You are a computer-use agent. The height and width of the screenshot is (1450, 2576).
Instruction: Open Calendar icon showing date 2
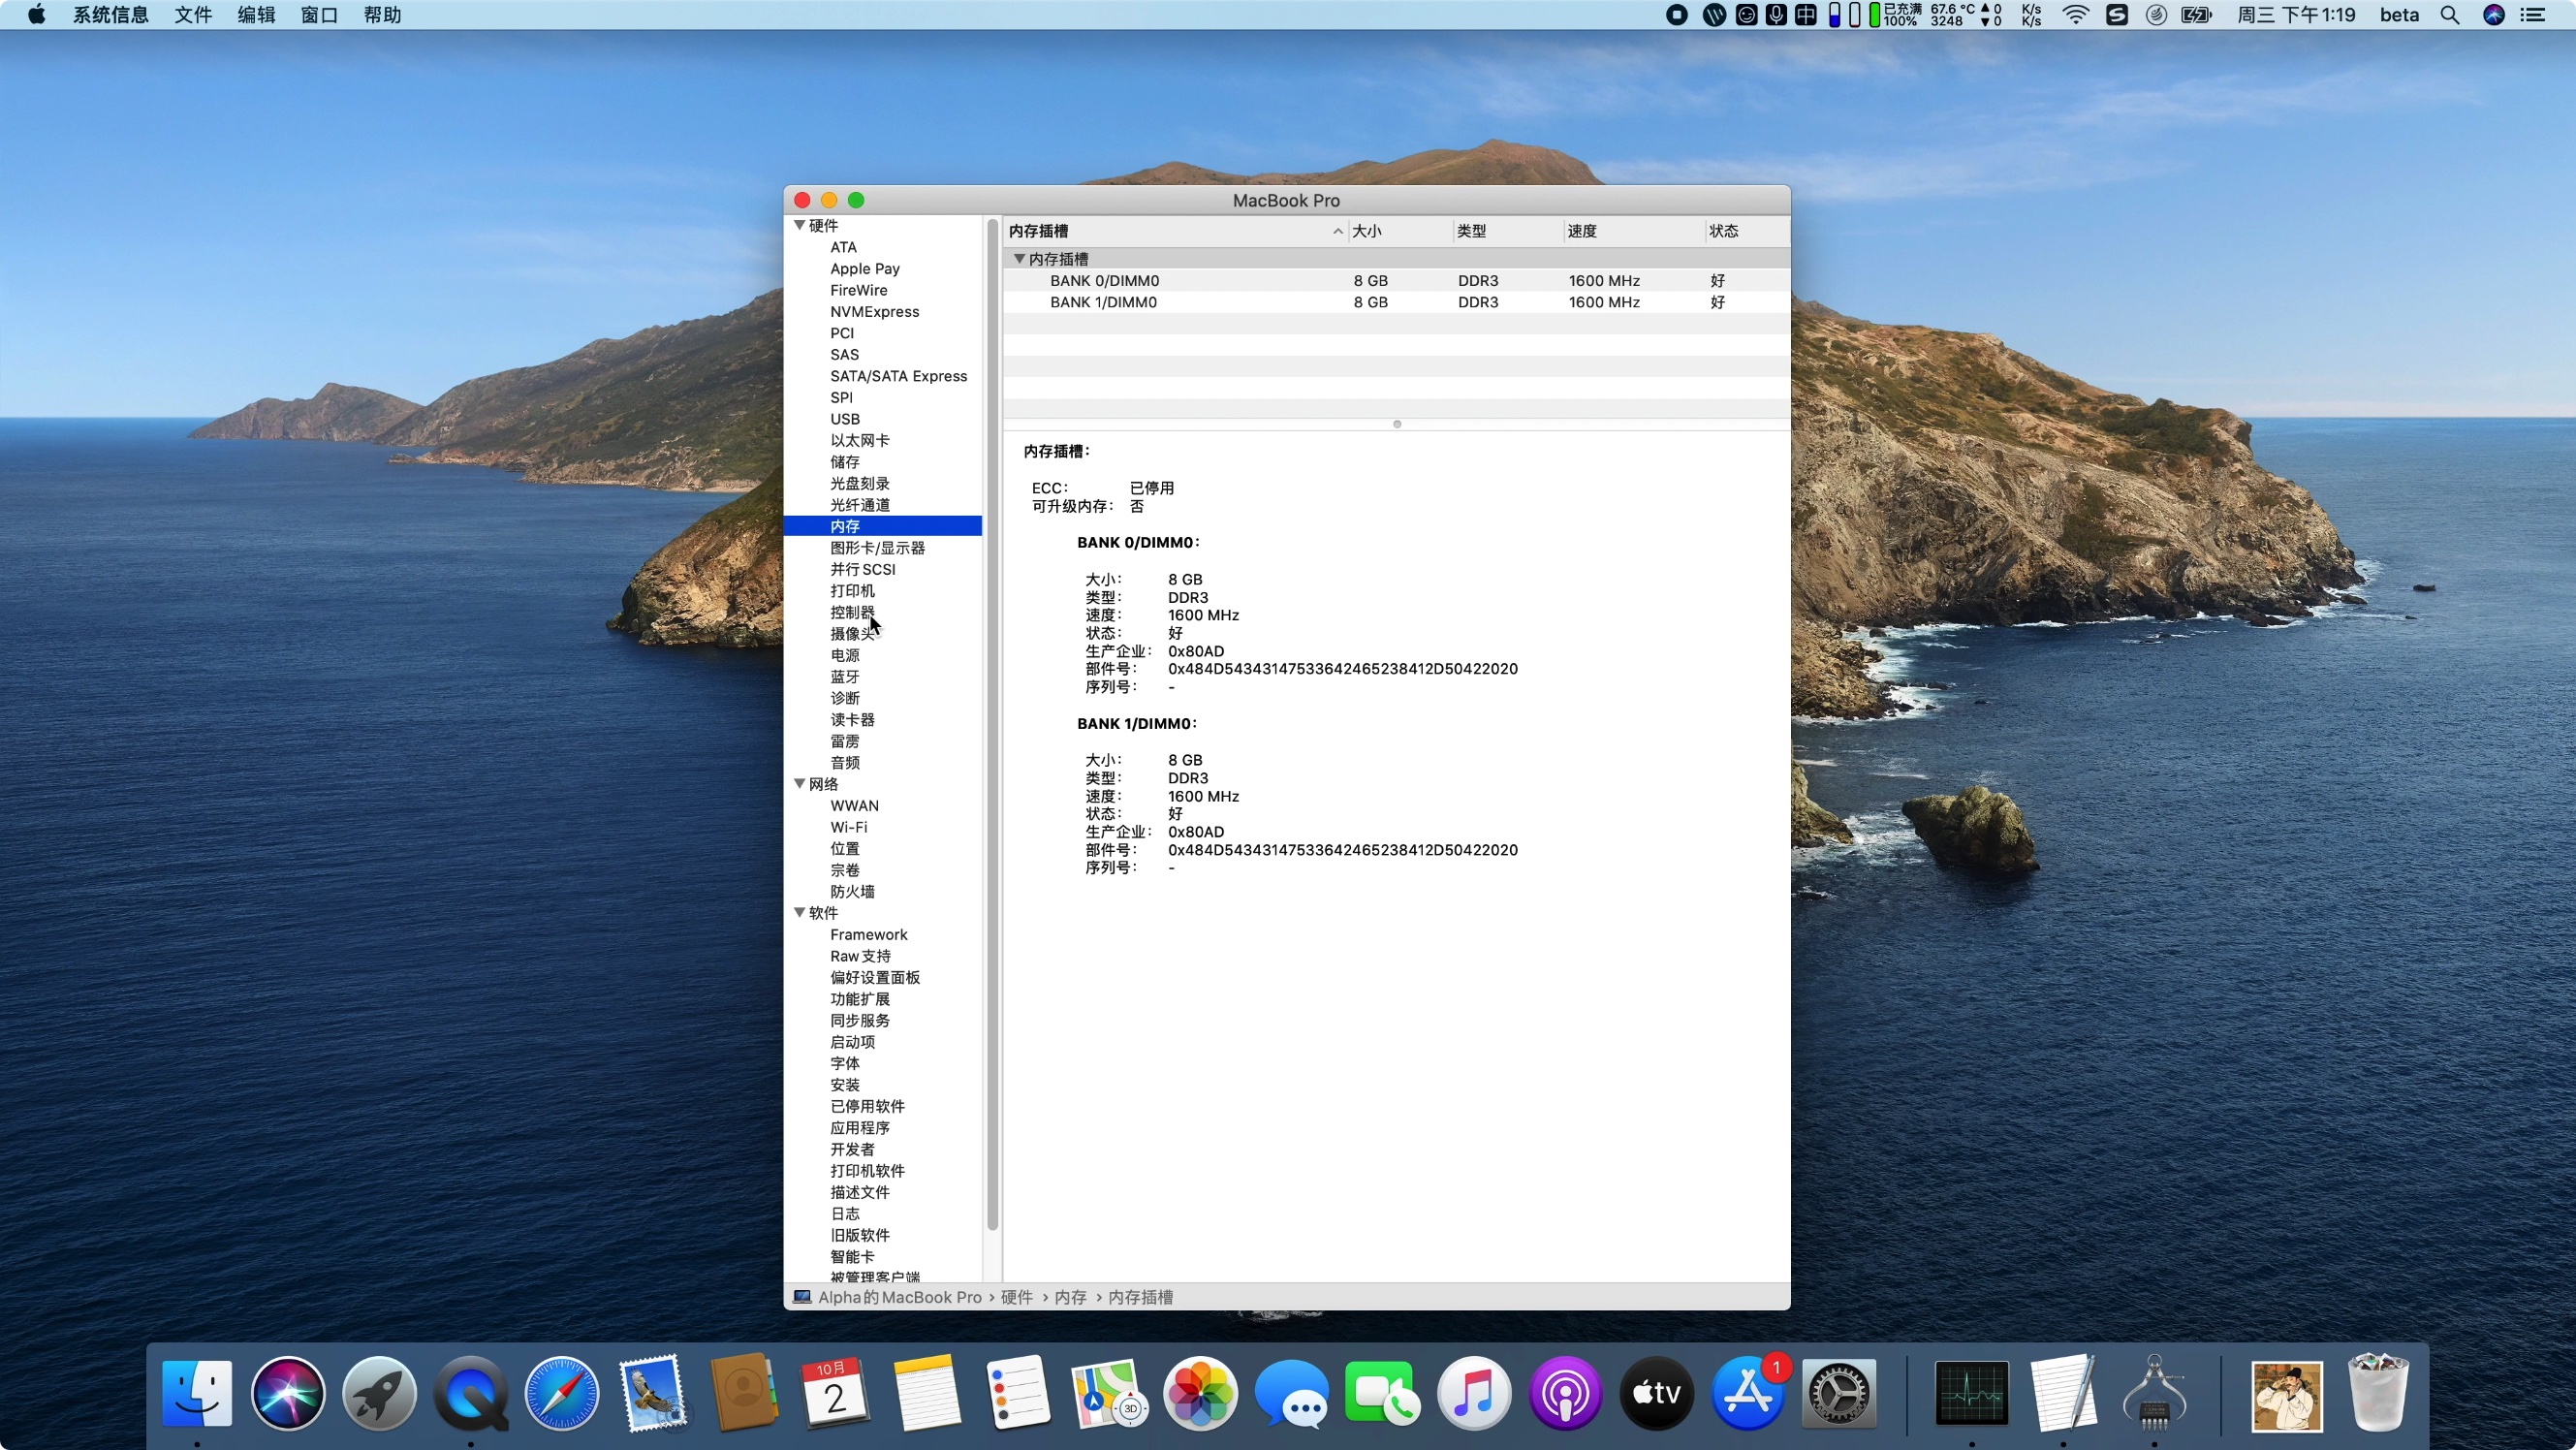coord(835,1392)
